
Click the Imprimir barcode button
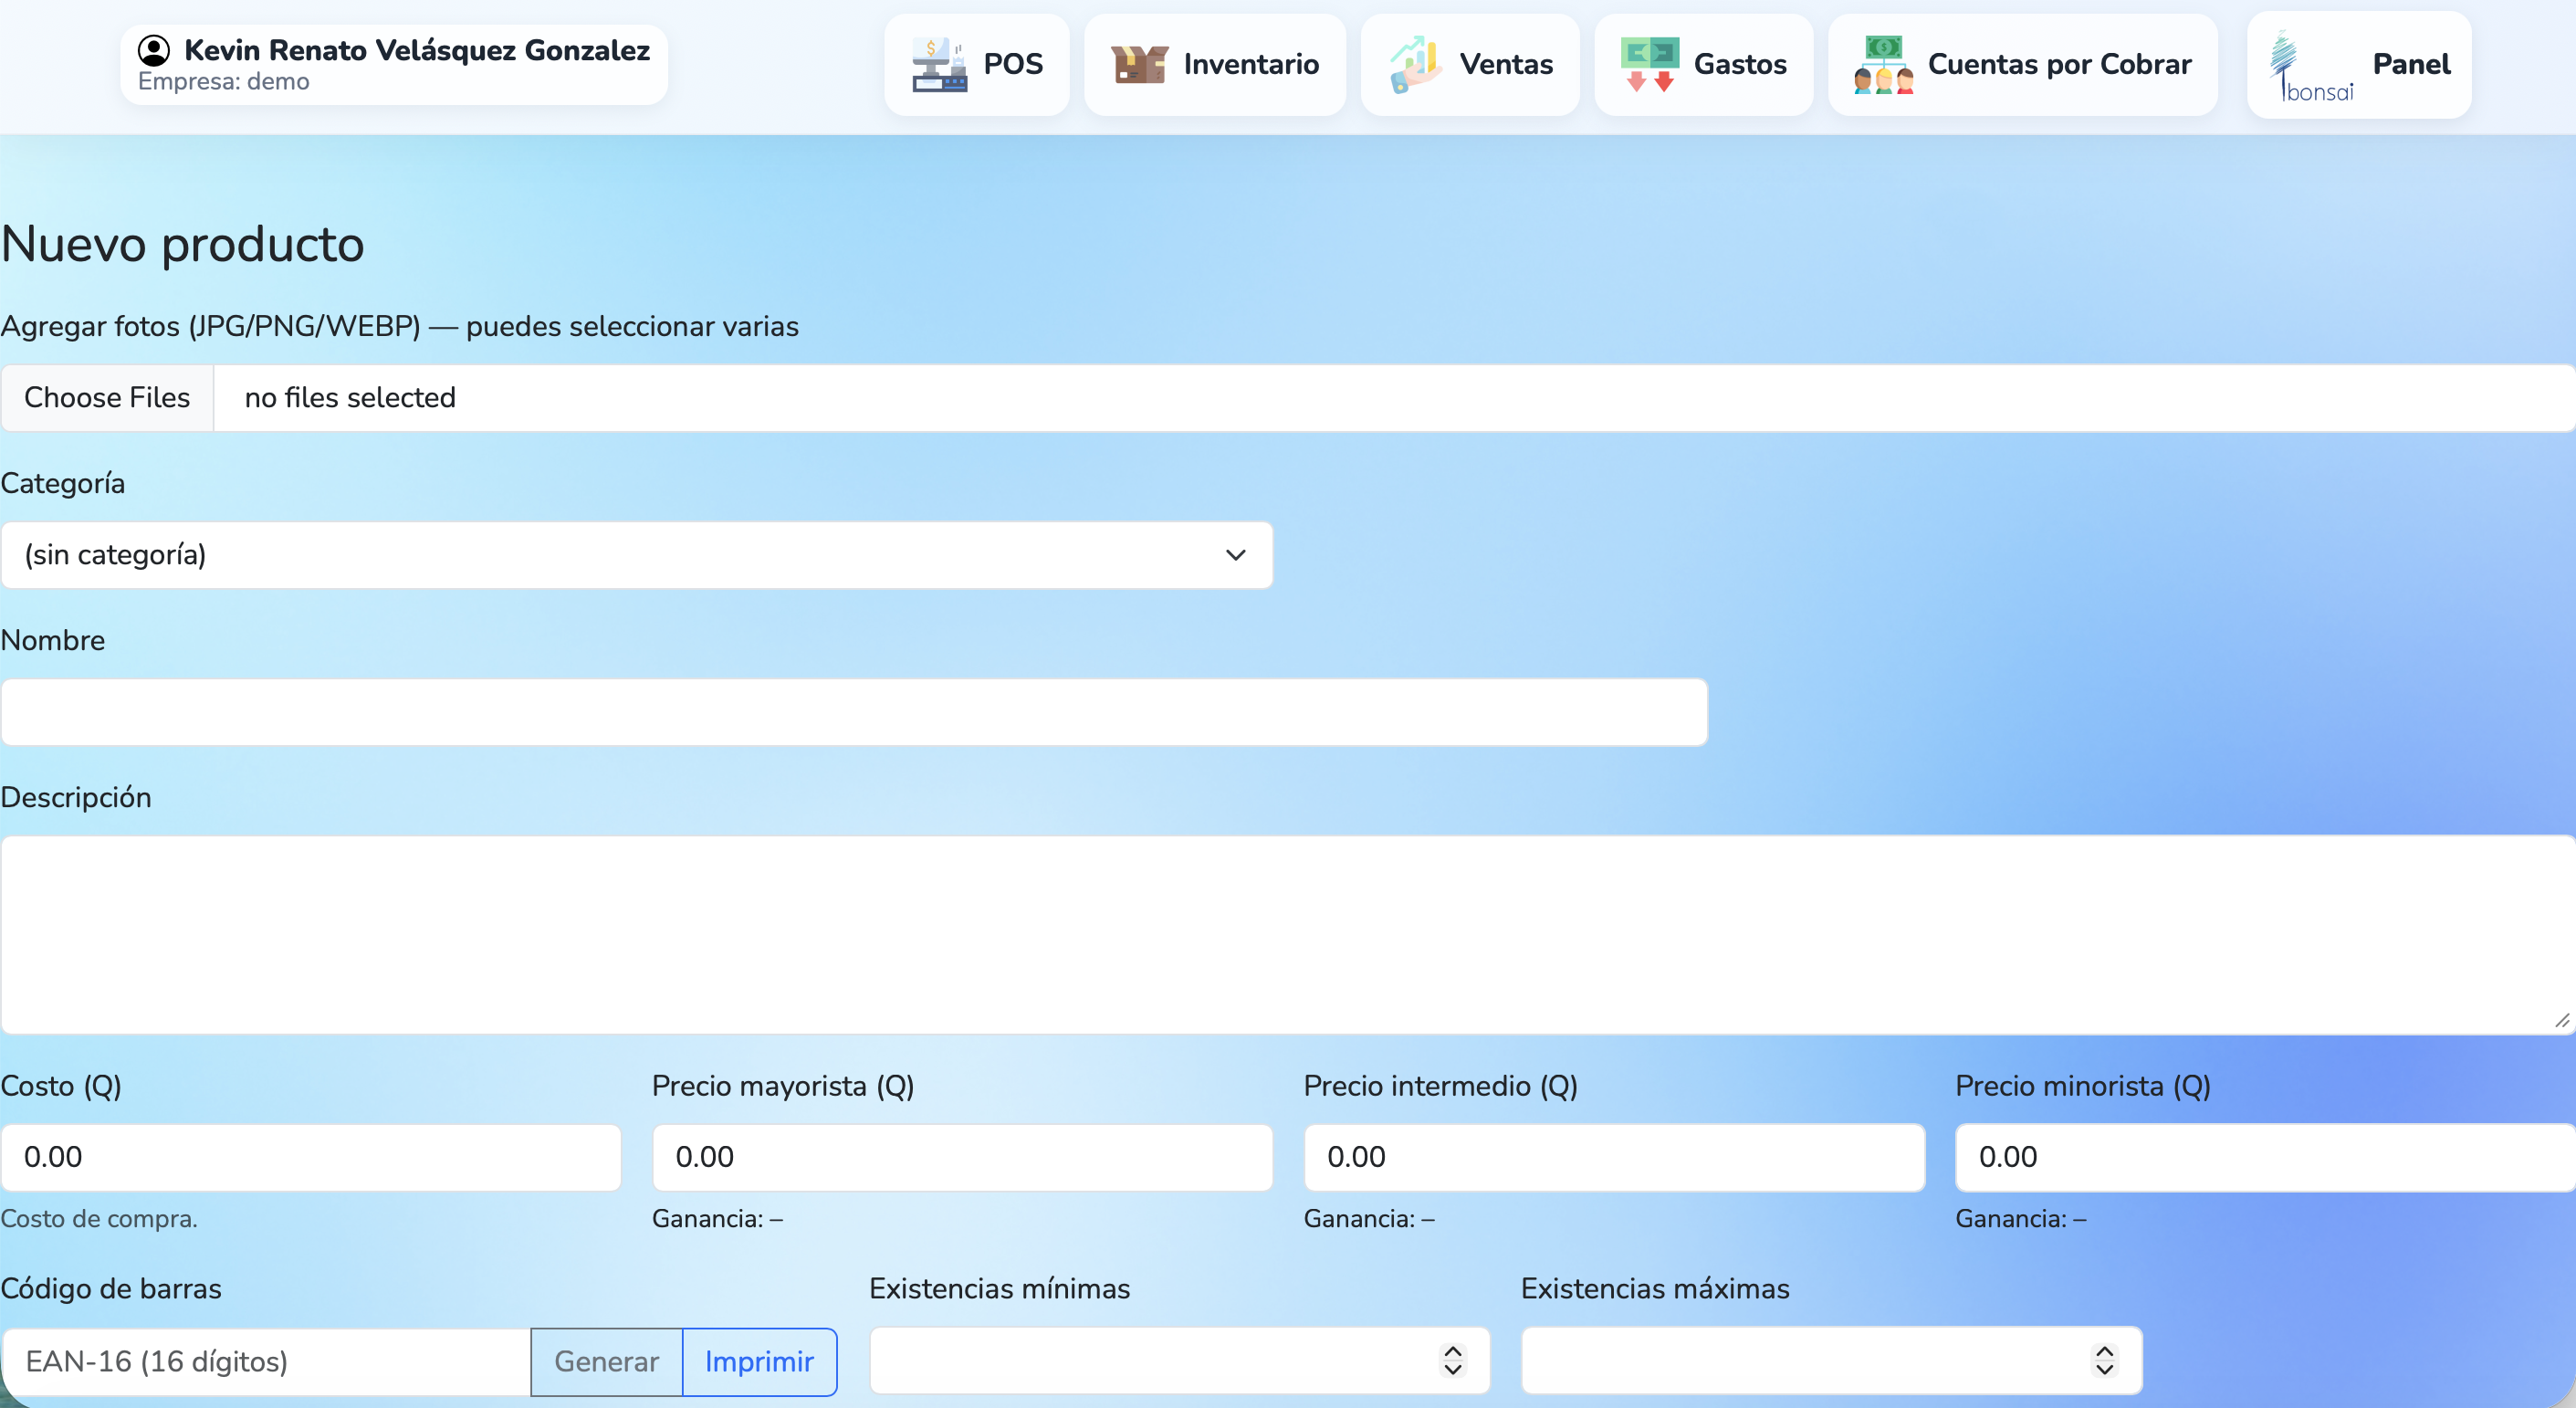(759, 1361)
